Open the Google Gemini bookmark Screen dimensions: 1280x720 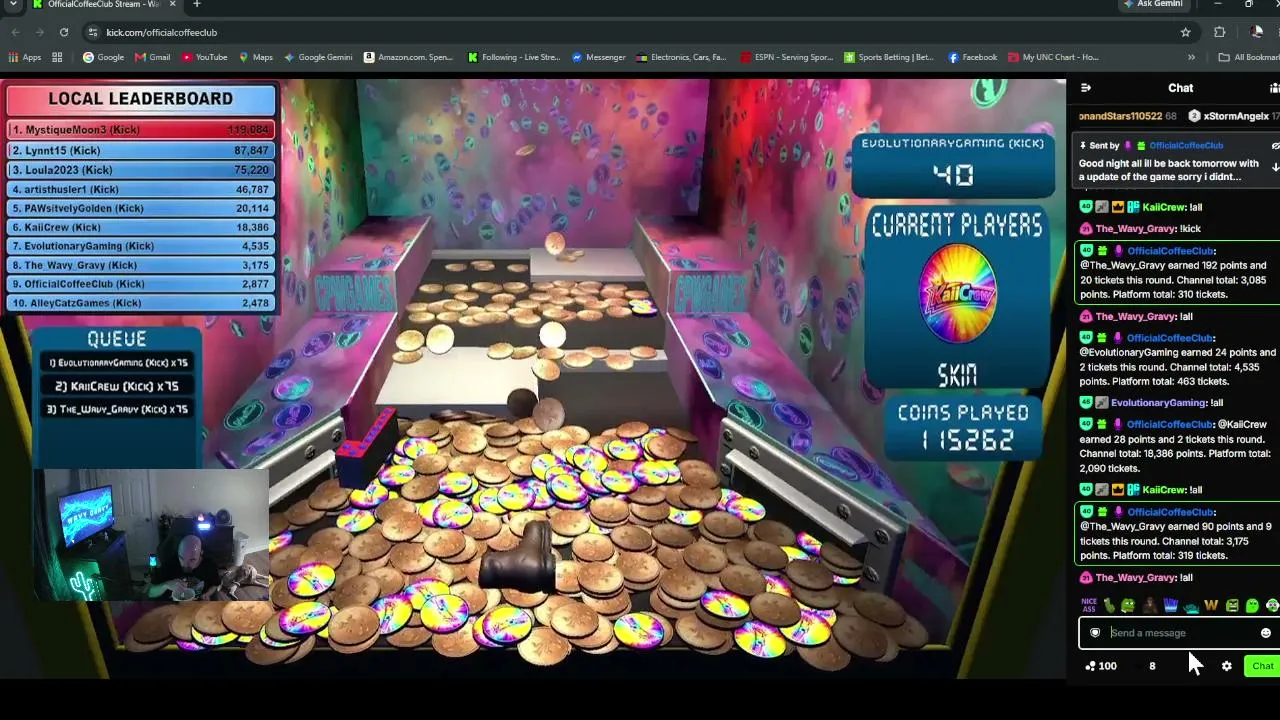(318, 57)
